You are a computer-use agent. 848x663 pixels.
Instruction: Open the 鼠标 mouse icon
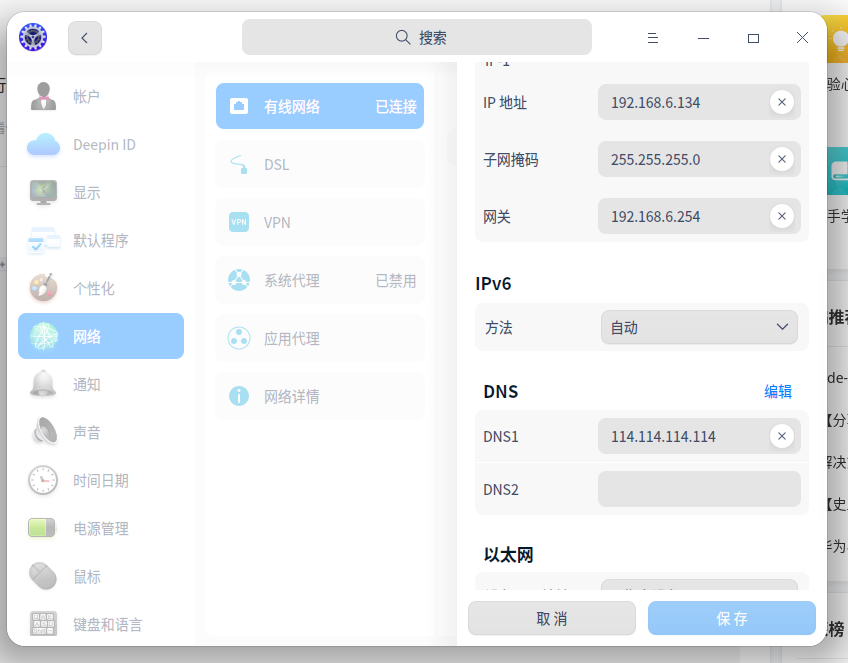[43, 576]
